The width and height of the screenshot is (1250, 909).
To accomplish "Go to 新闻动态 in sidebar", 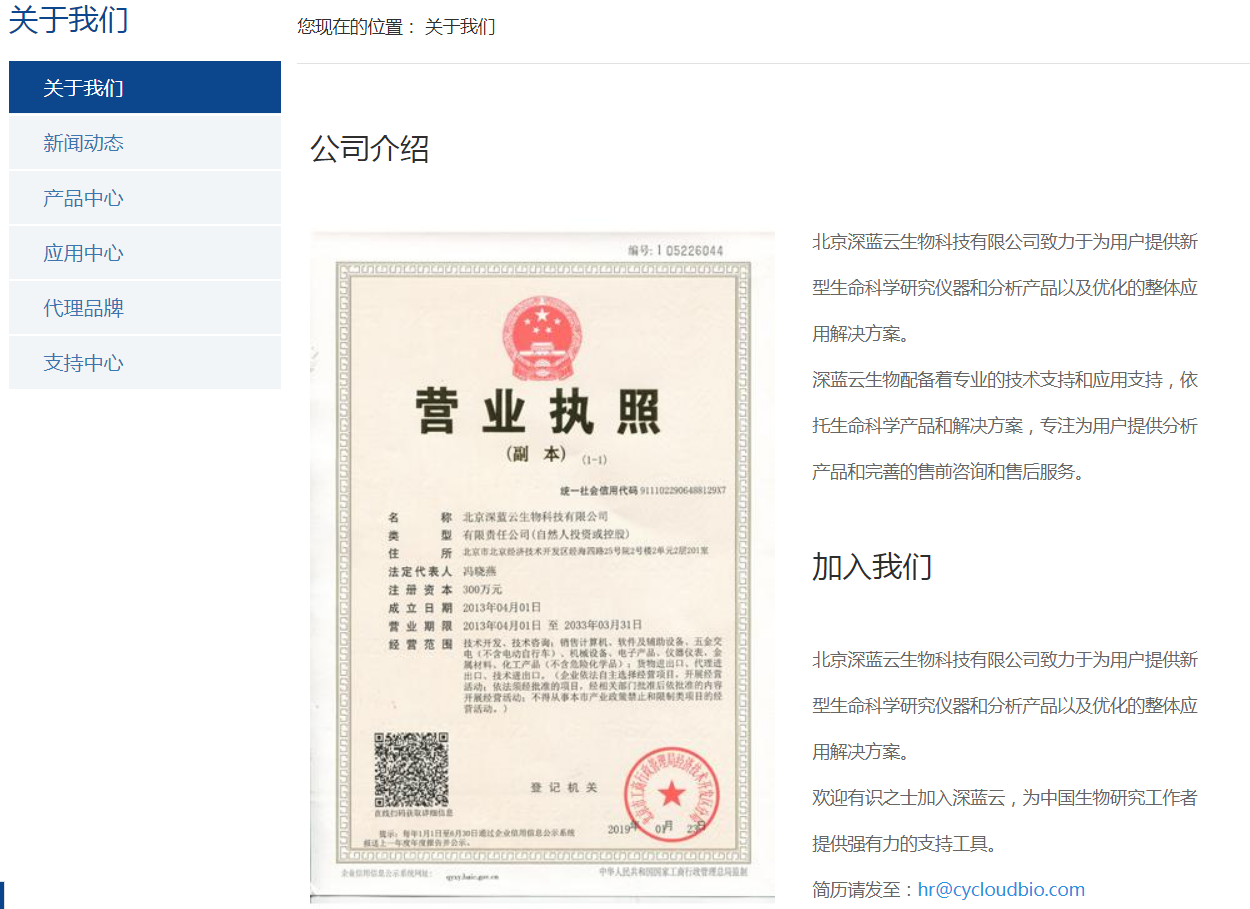I will (145, 143).
